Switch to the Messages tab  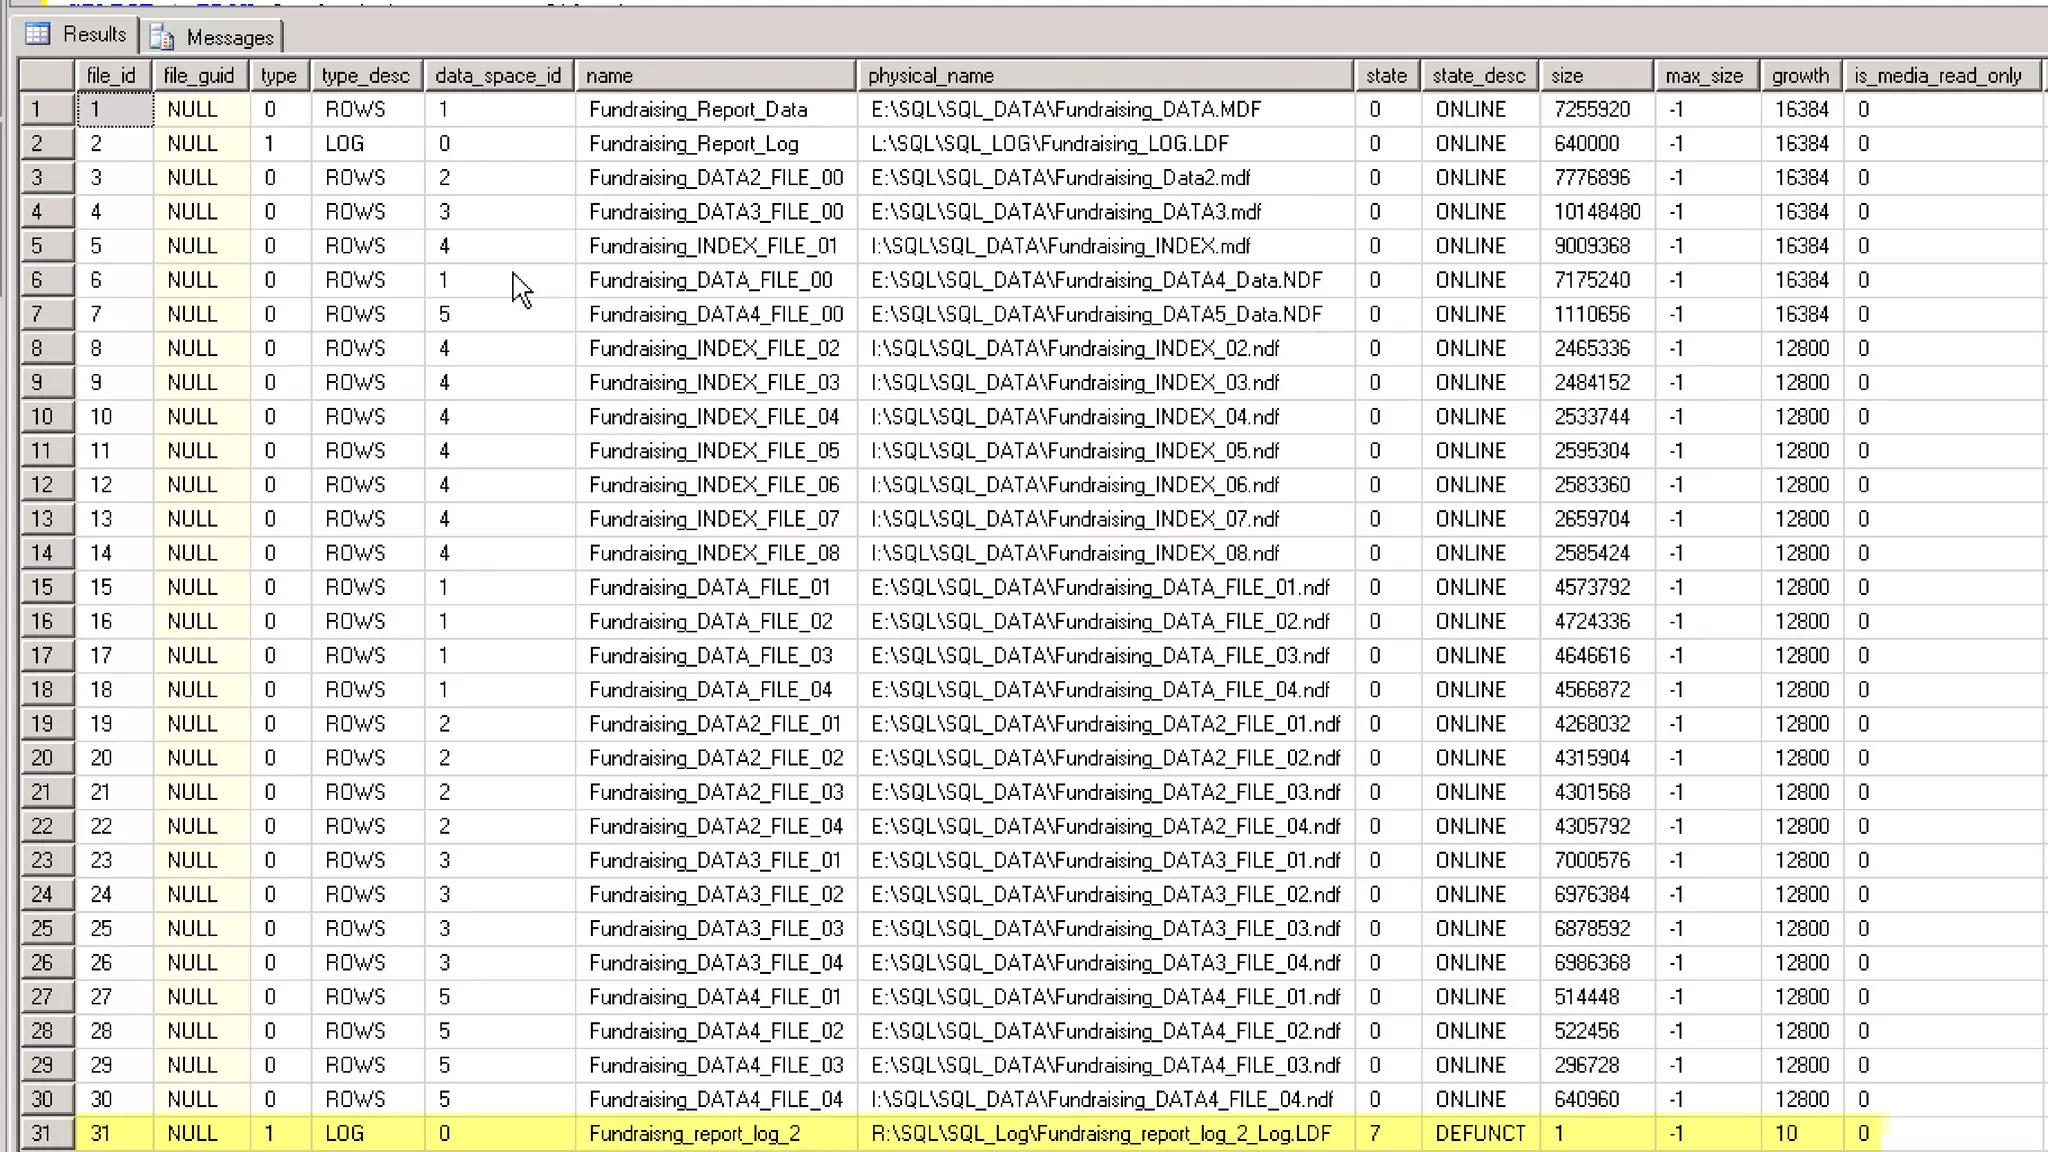click(229, 37)
